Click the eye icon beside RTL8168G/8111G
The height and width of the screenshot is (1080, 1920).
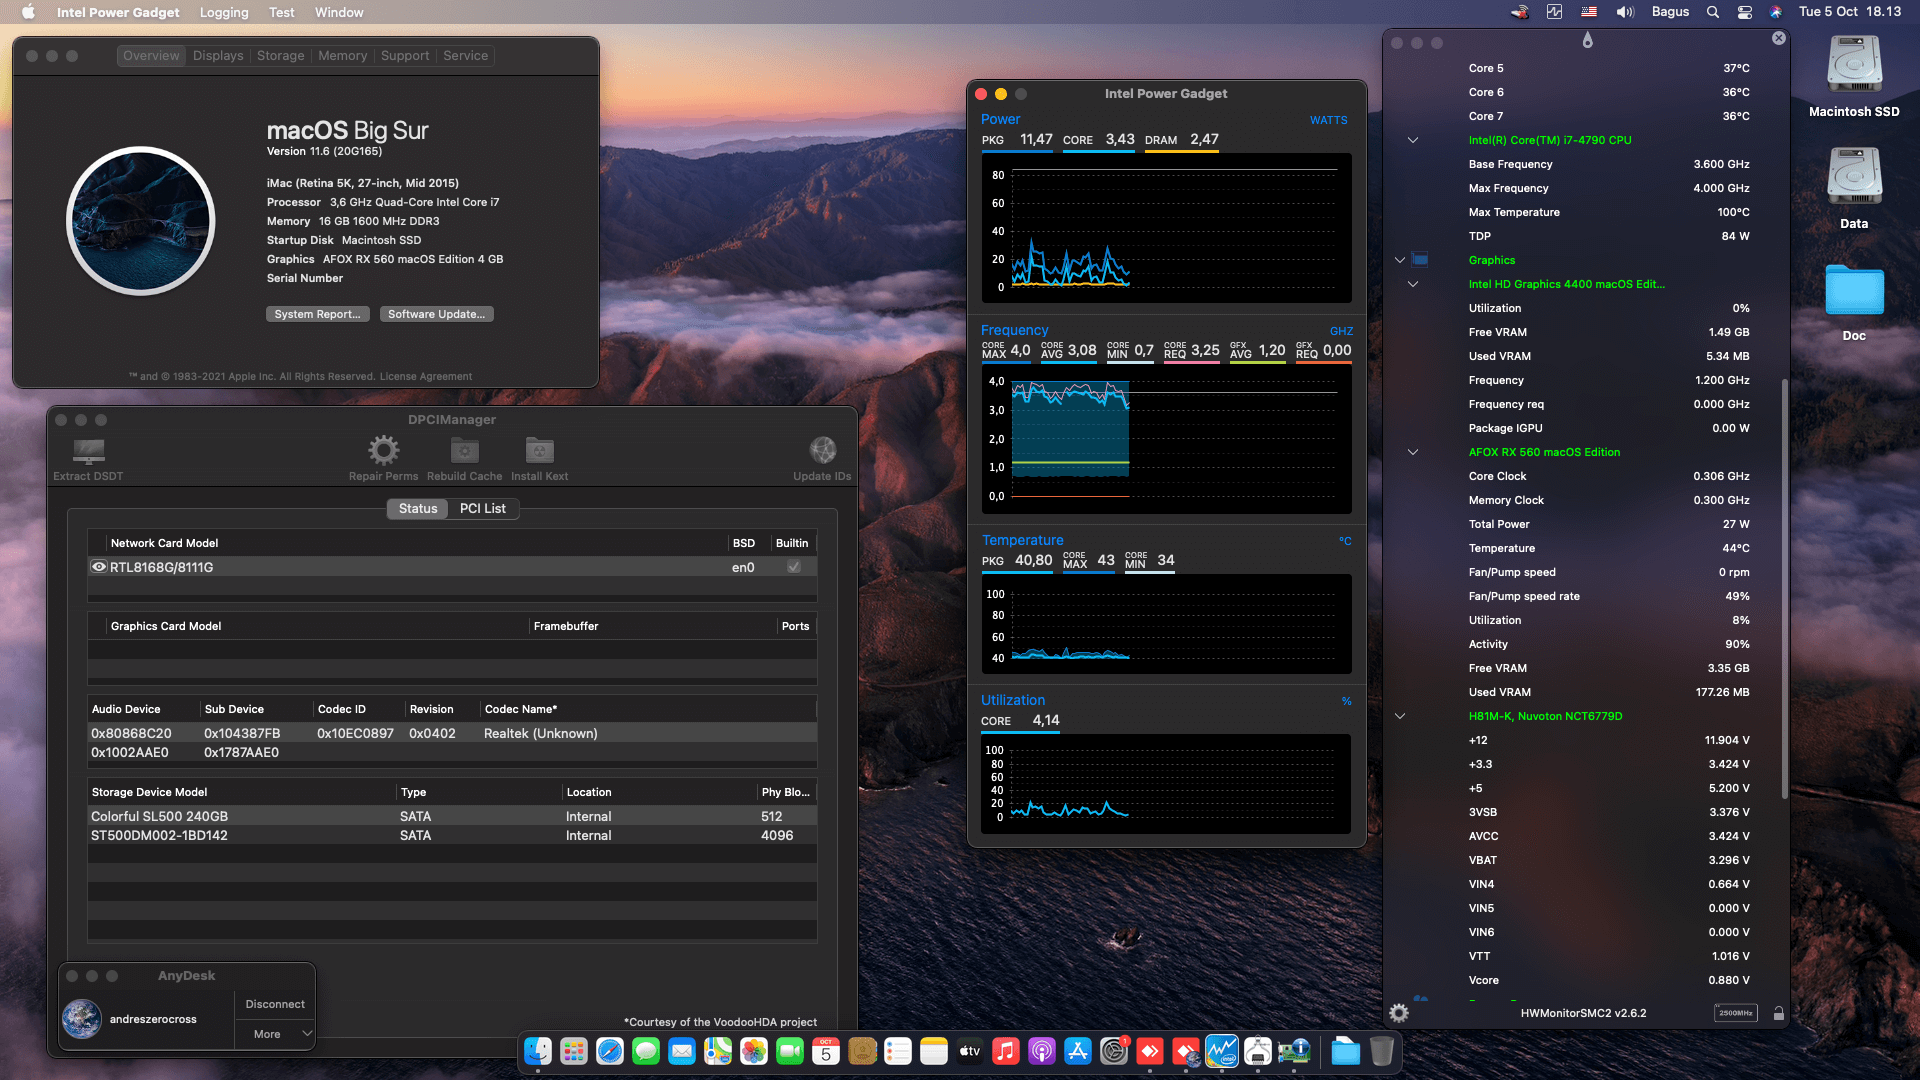point(99,567)
